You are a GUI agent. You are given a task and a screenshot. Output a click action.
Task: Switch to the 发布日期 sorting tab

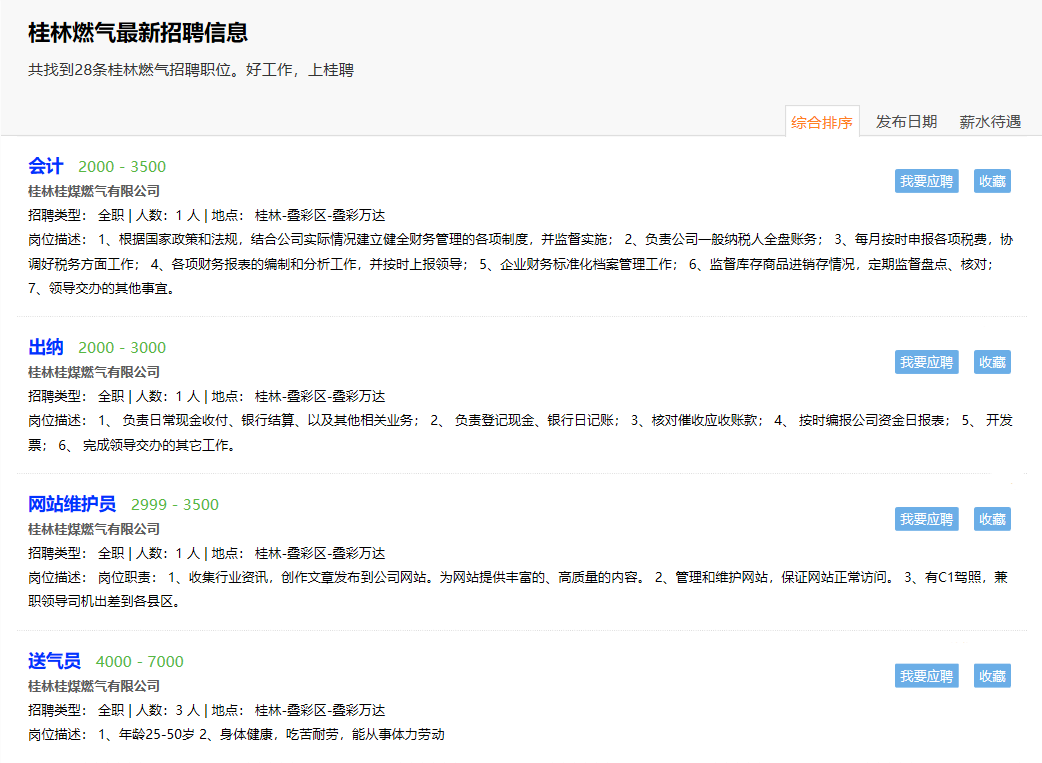906,122
